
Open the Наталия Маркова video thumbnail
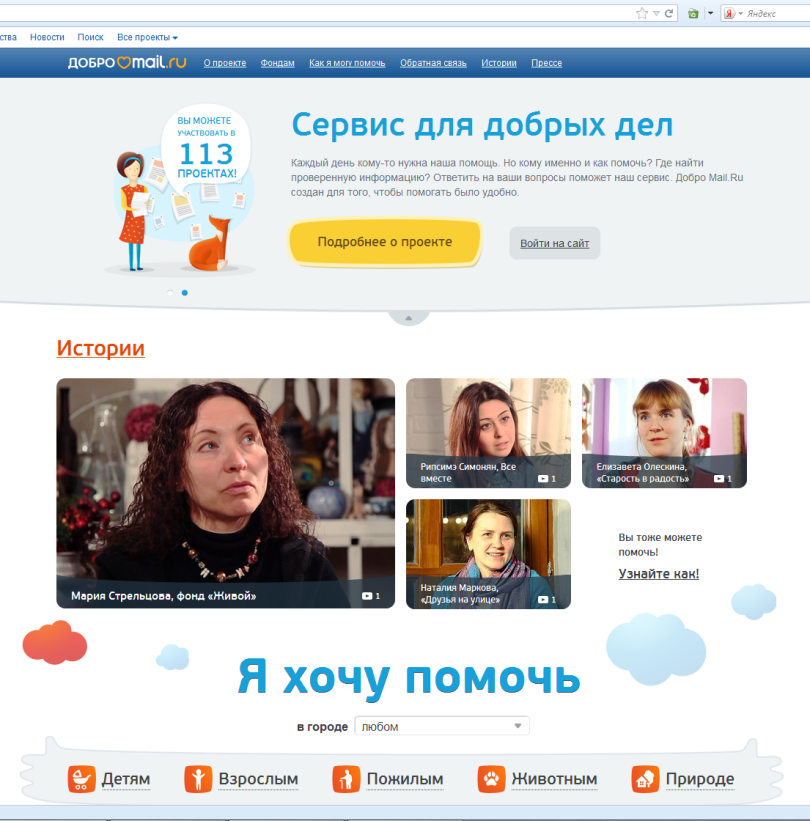(x=488, y=553)
